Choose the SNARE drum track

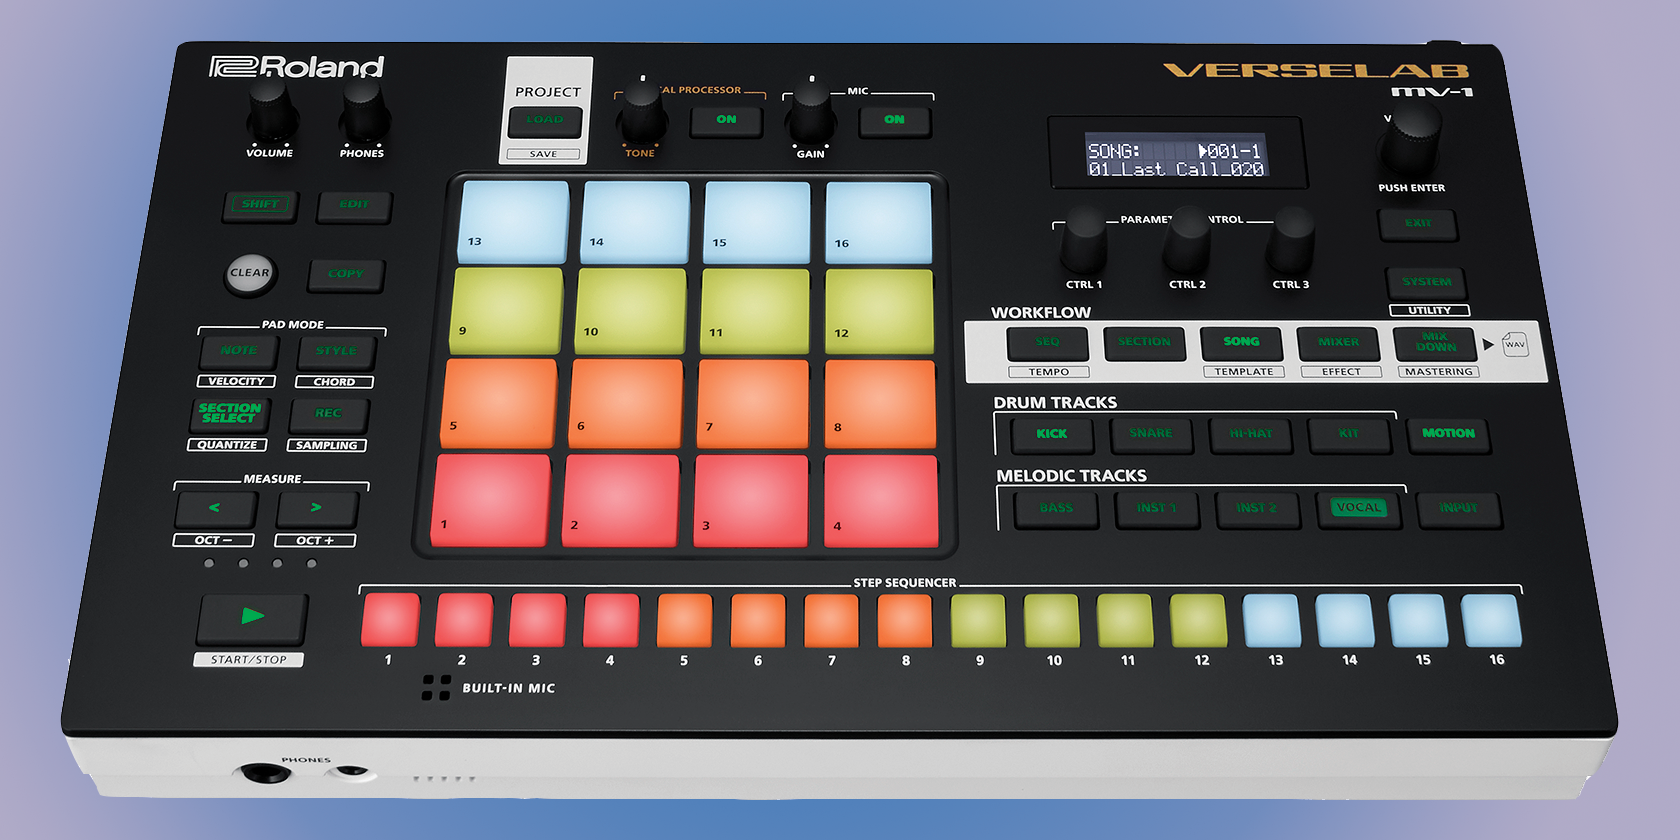tap(1150, 435)
